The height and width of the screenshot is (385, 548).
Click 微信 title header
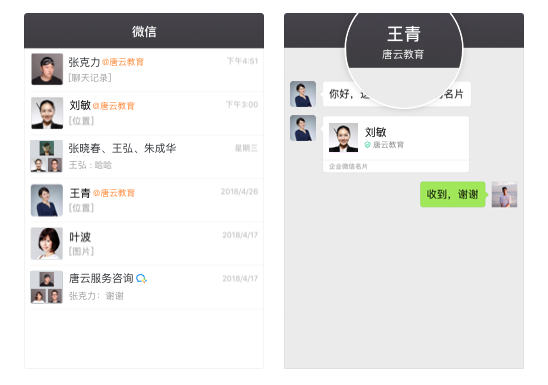pos(144,31)
